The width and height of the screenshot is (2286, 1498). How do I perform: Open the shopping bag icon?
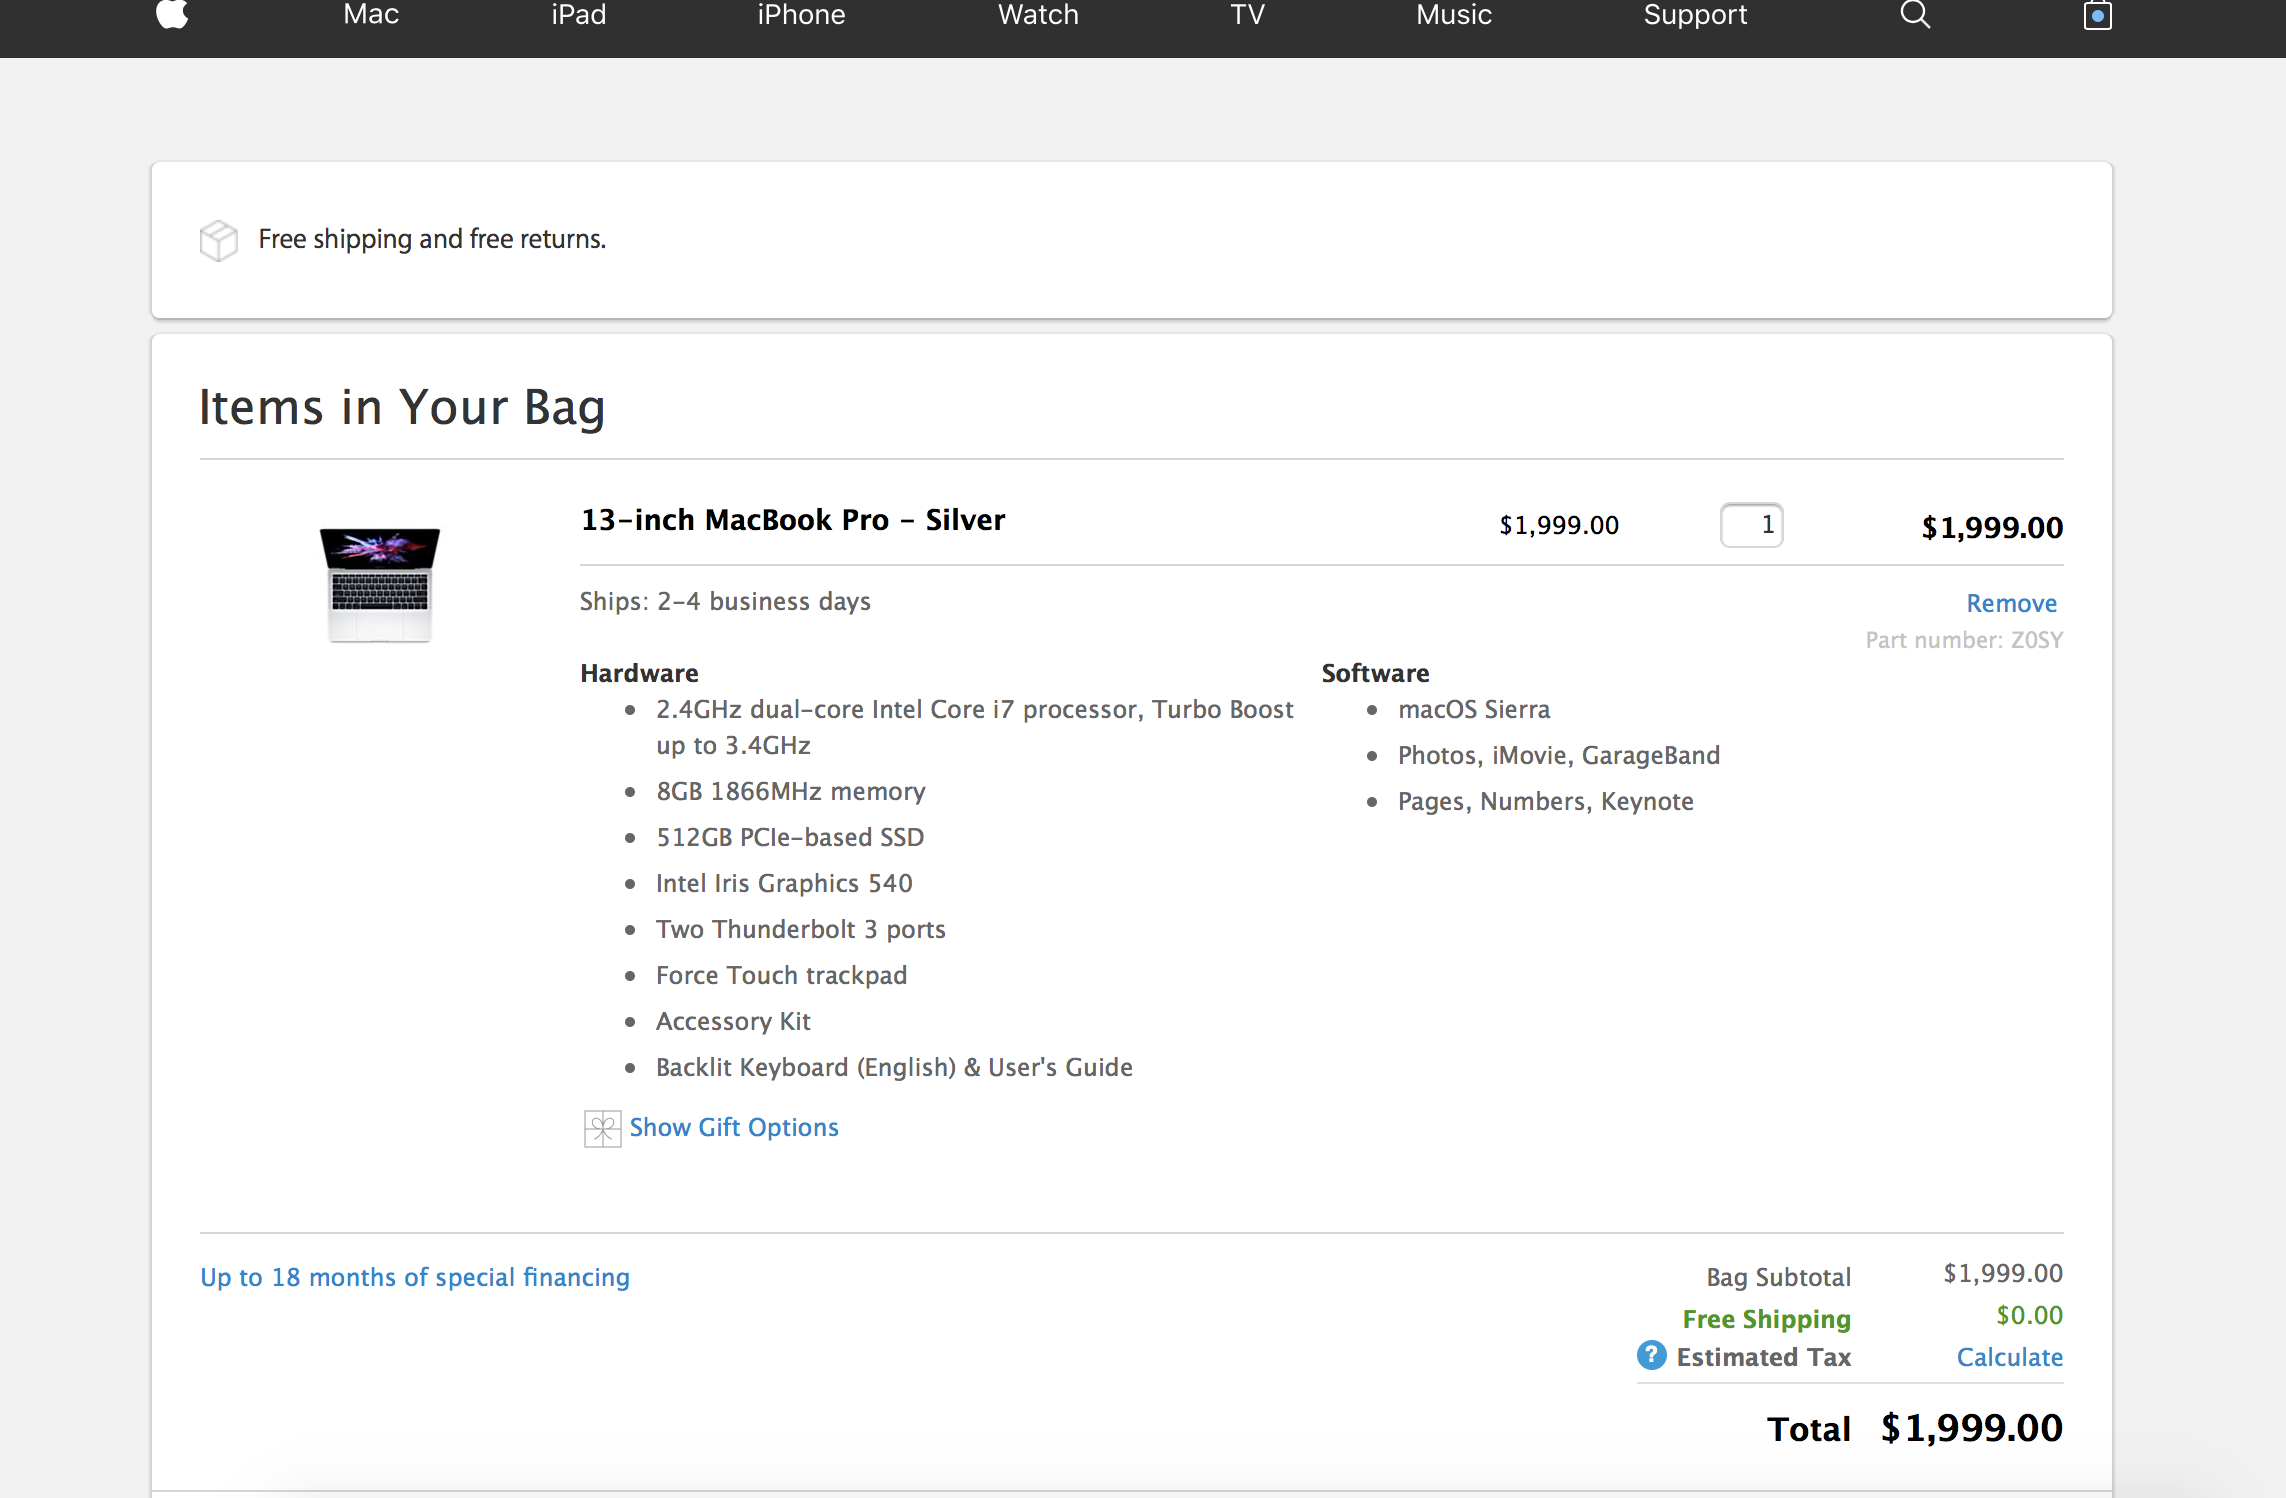tap(2097, 15)
